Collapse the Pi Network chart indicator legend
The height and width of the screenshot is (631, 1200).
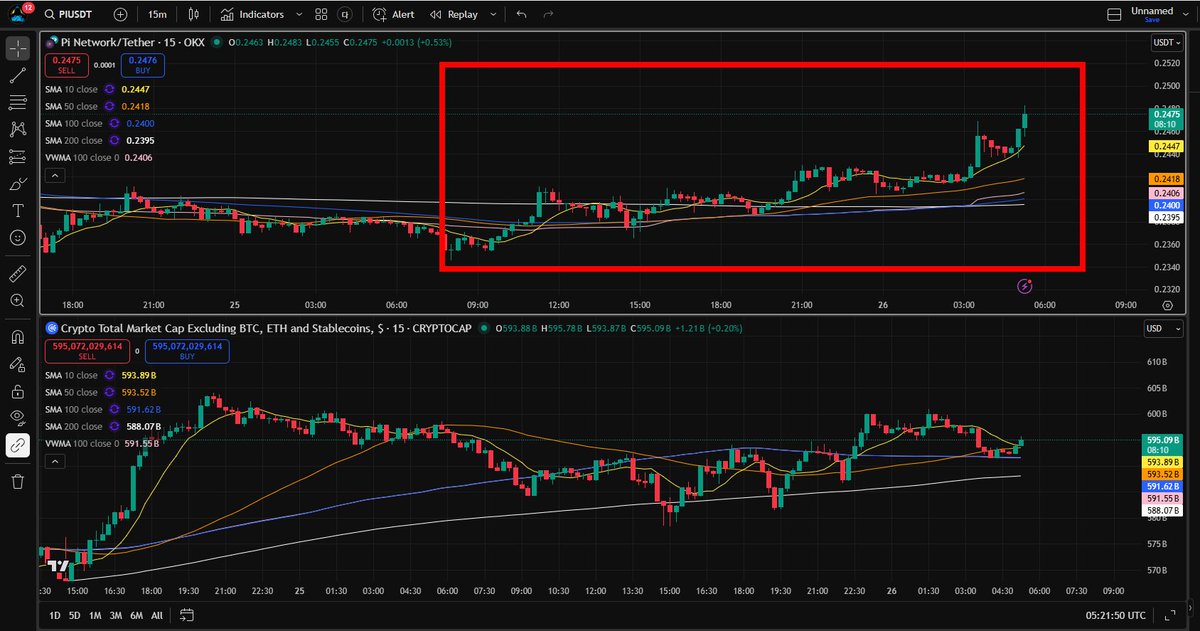54,176
